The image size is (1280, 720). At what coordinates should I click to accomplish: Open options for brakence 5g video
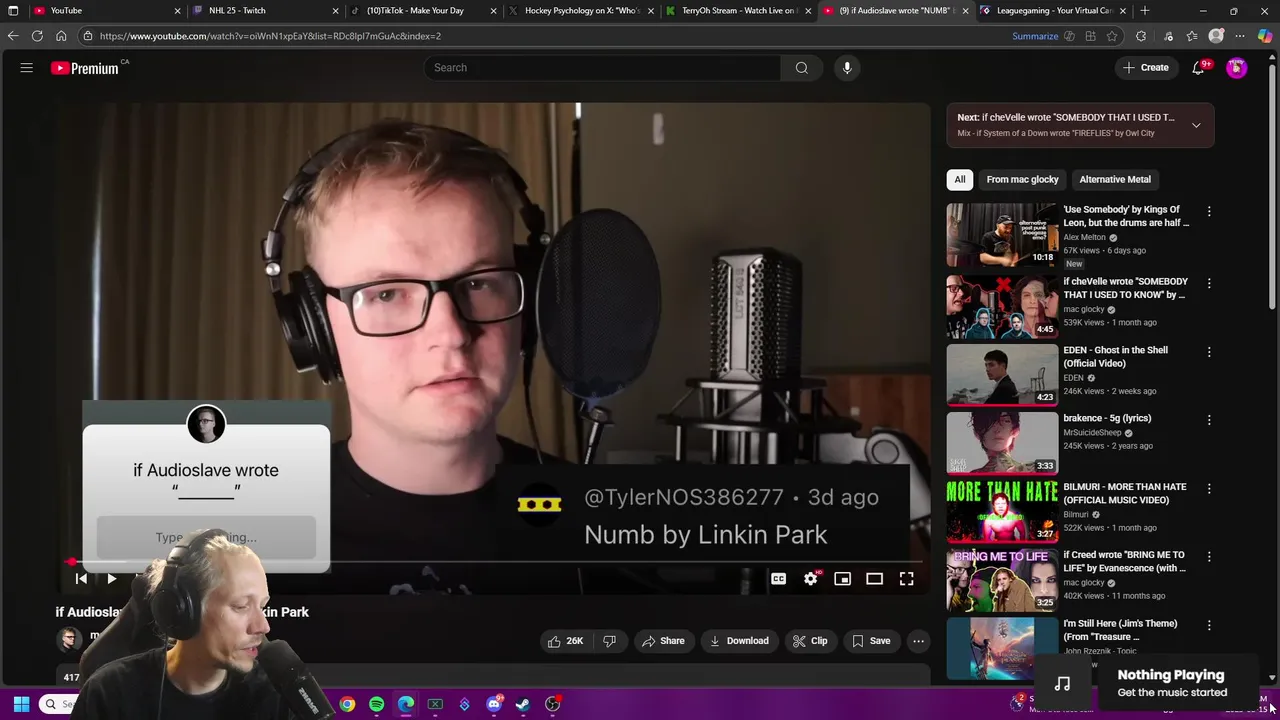click(1209, 420)
